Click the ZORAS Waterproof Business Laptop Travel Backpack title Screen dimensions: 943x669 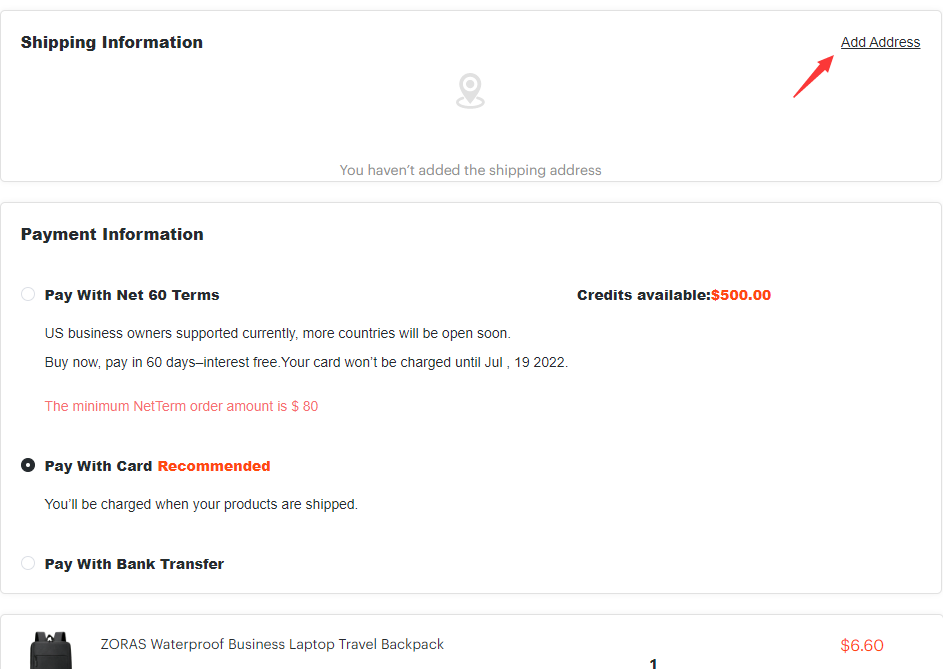point(272,644)
